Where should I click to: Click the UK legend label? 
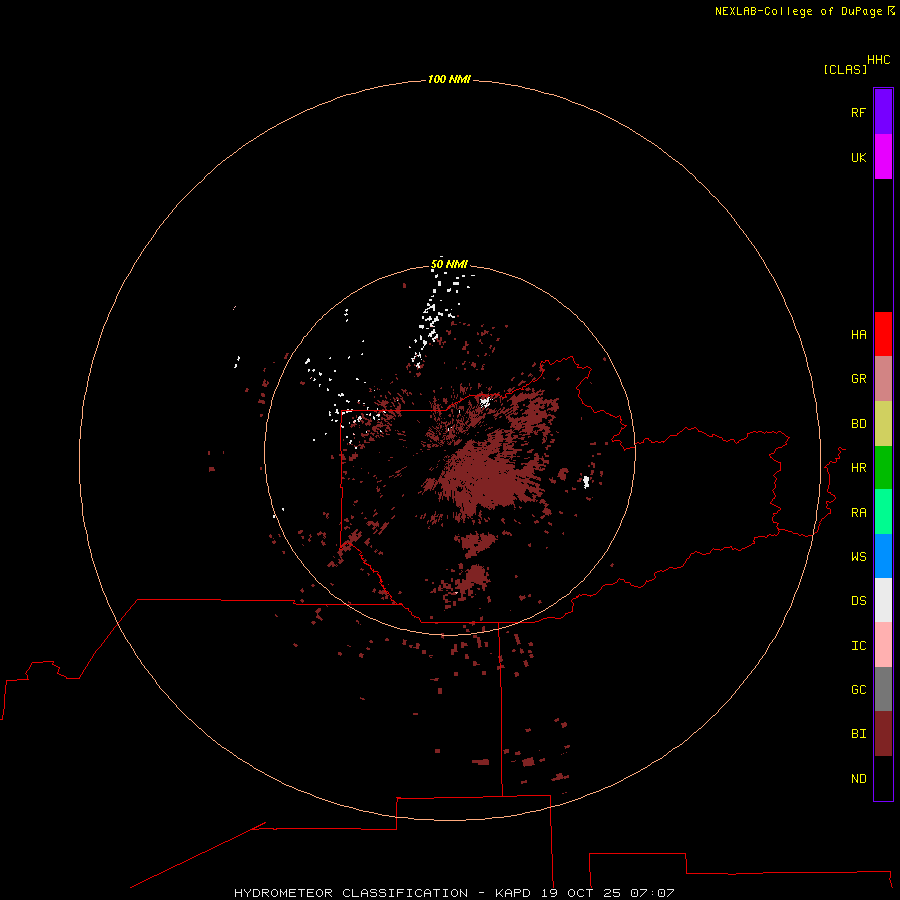click(858, 157)
